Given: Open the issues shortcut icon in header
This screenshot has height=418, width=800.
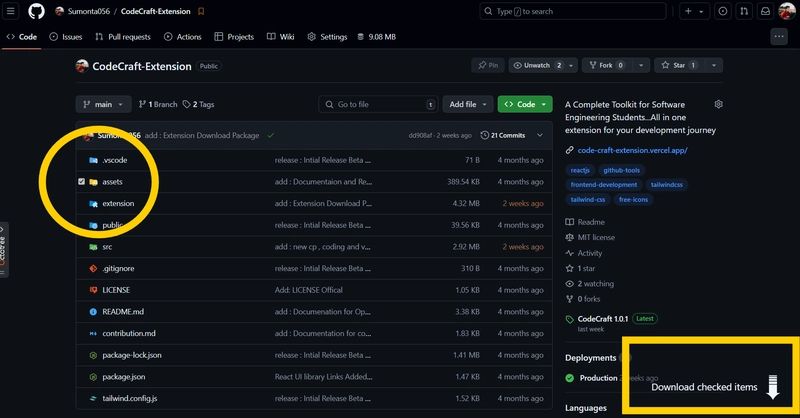Looking at the screenshot, I should click(x=722, y=11).
